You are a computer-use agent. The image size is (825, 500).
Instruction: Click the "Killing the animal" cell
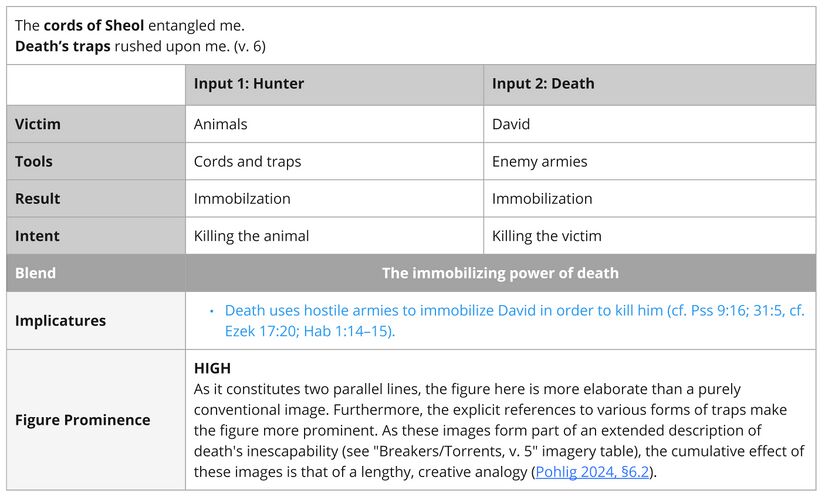(x=251, y=236)
